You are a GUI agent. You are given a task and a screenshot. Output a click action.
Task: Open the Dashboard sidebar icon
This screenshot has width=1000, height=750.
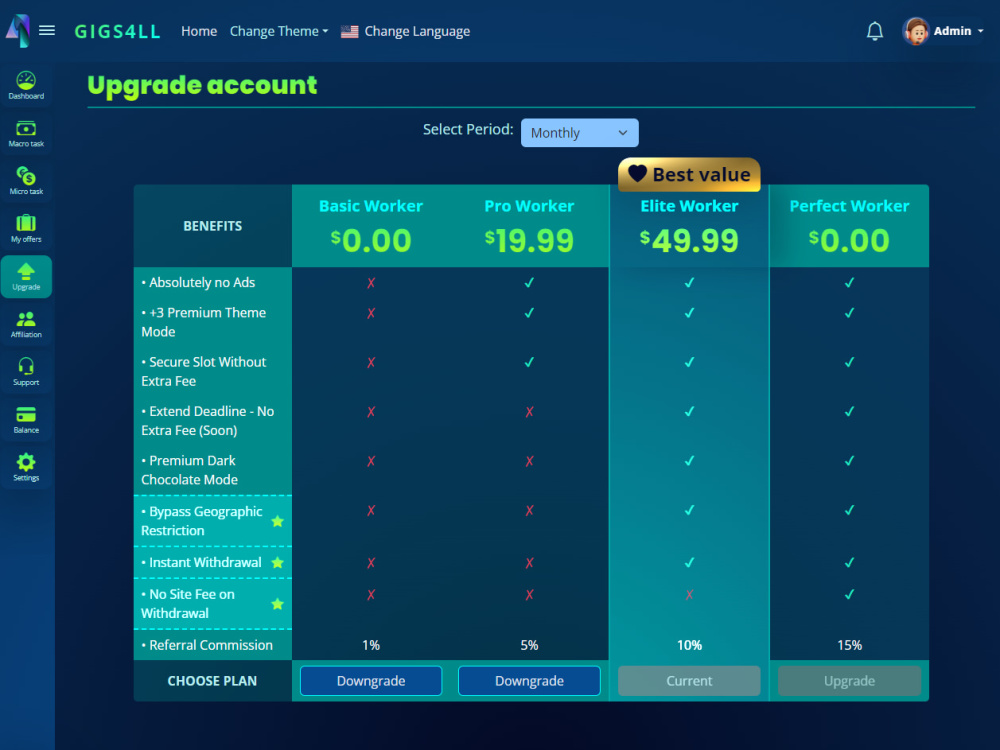(x=26, y=85)
